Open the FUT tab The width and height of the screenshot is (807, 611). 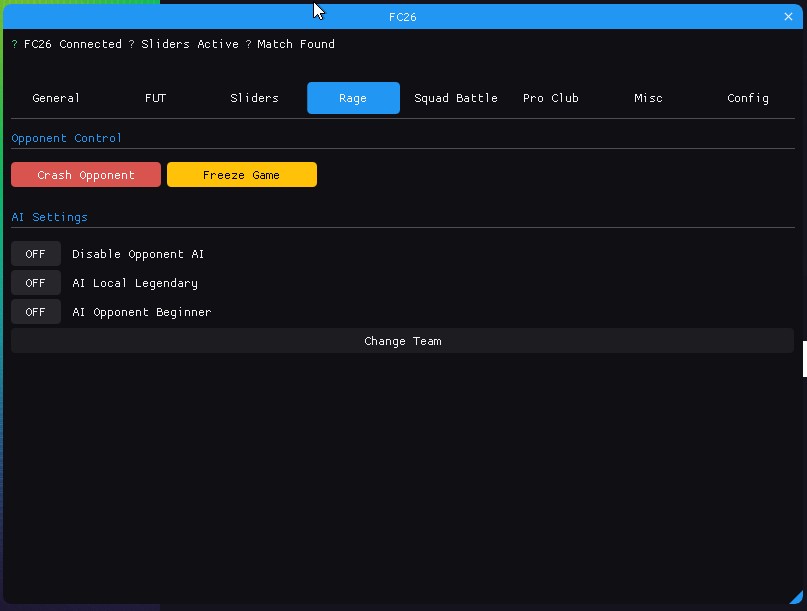tap(155, 98)
